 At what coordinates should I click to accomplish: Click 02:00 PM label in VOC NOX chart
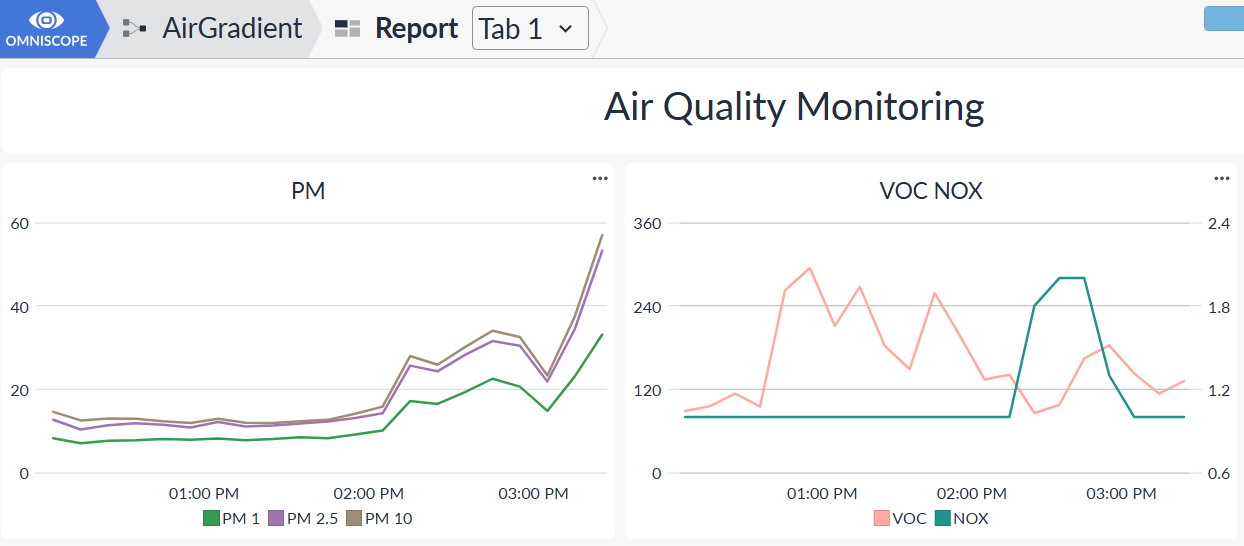pyautogui.click(x=972, y=493)
